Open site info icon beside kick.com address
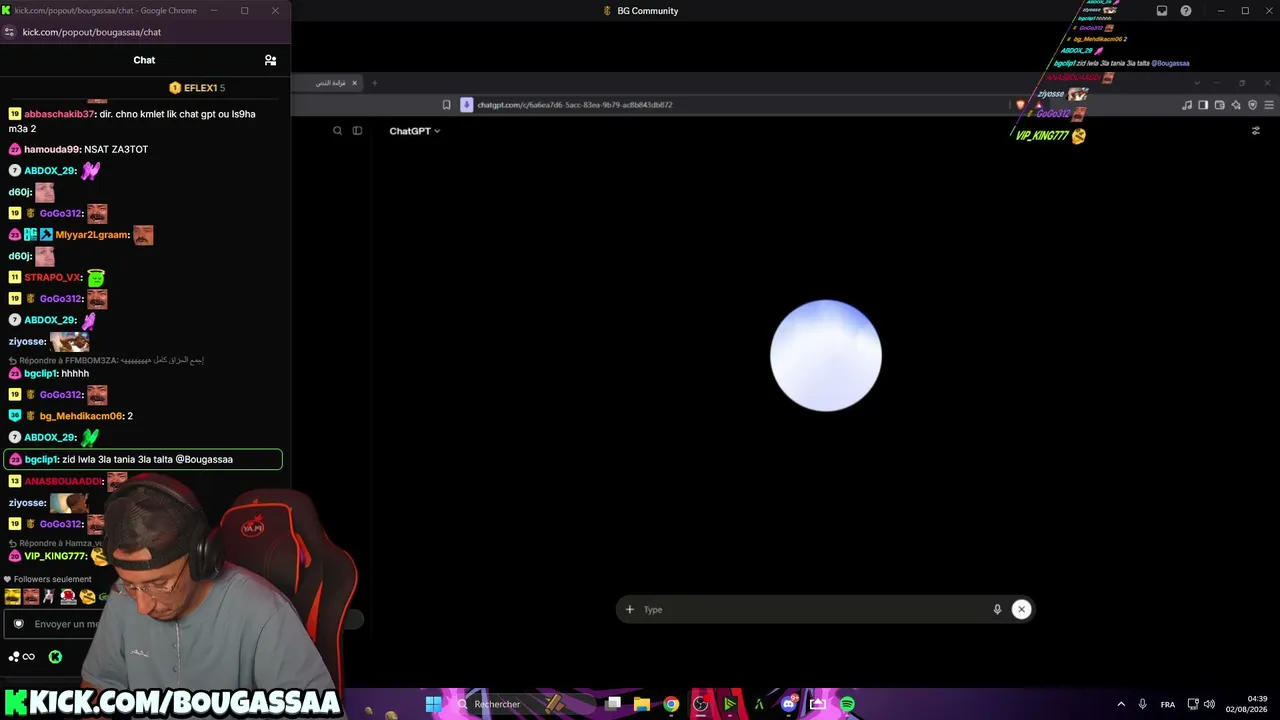 pos(10,32)
